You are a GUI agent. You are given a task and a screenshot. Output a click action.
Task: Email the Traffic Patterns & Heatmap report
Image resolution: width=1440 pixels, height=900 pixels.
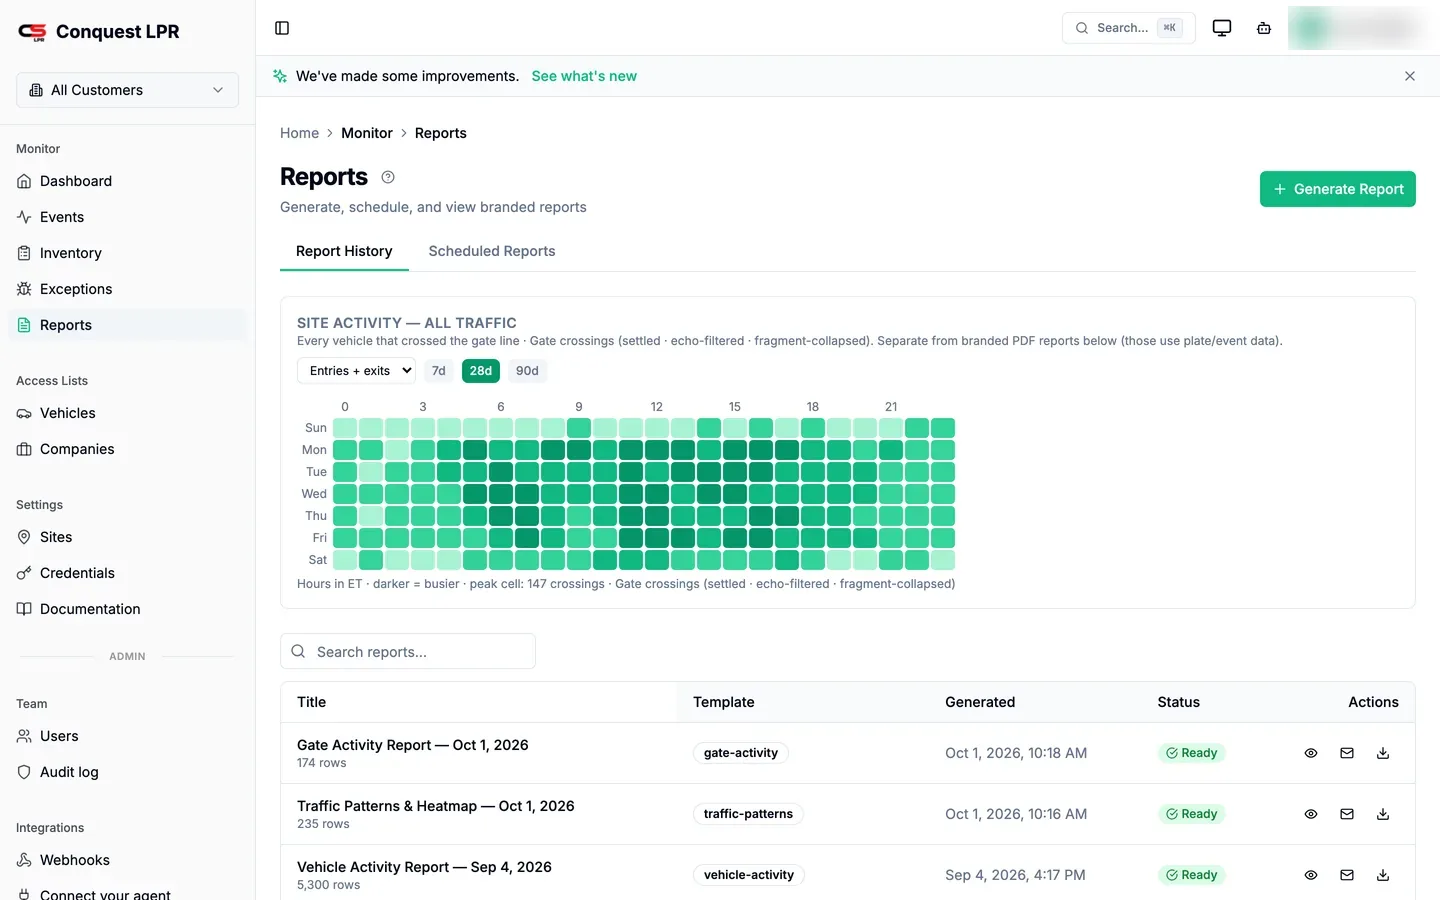(x=1347, y=814)
